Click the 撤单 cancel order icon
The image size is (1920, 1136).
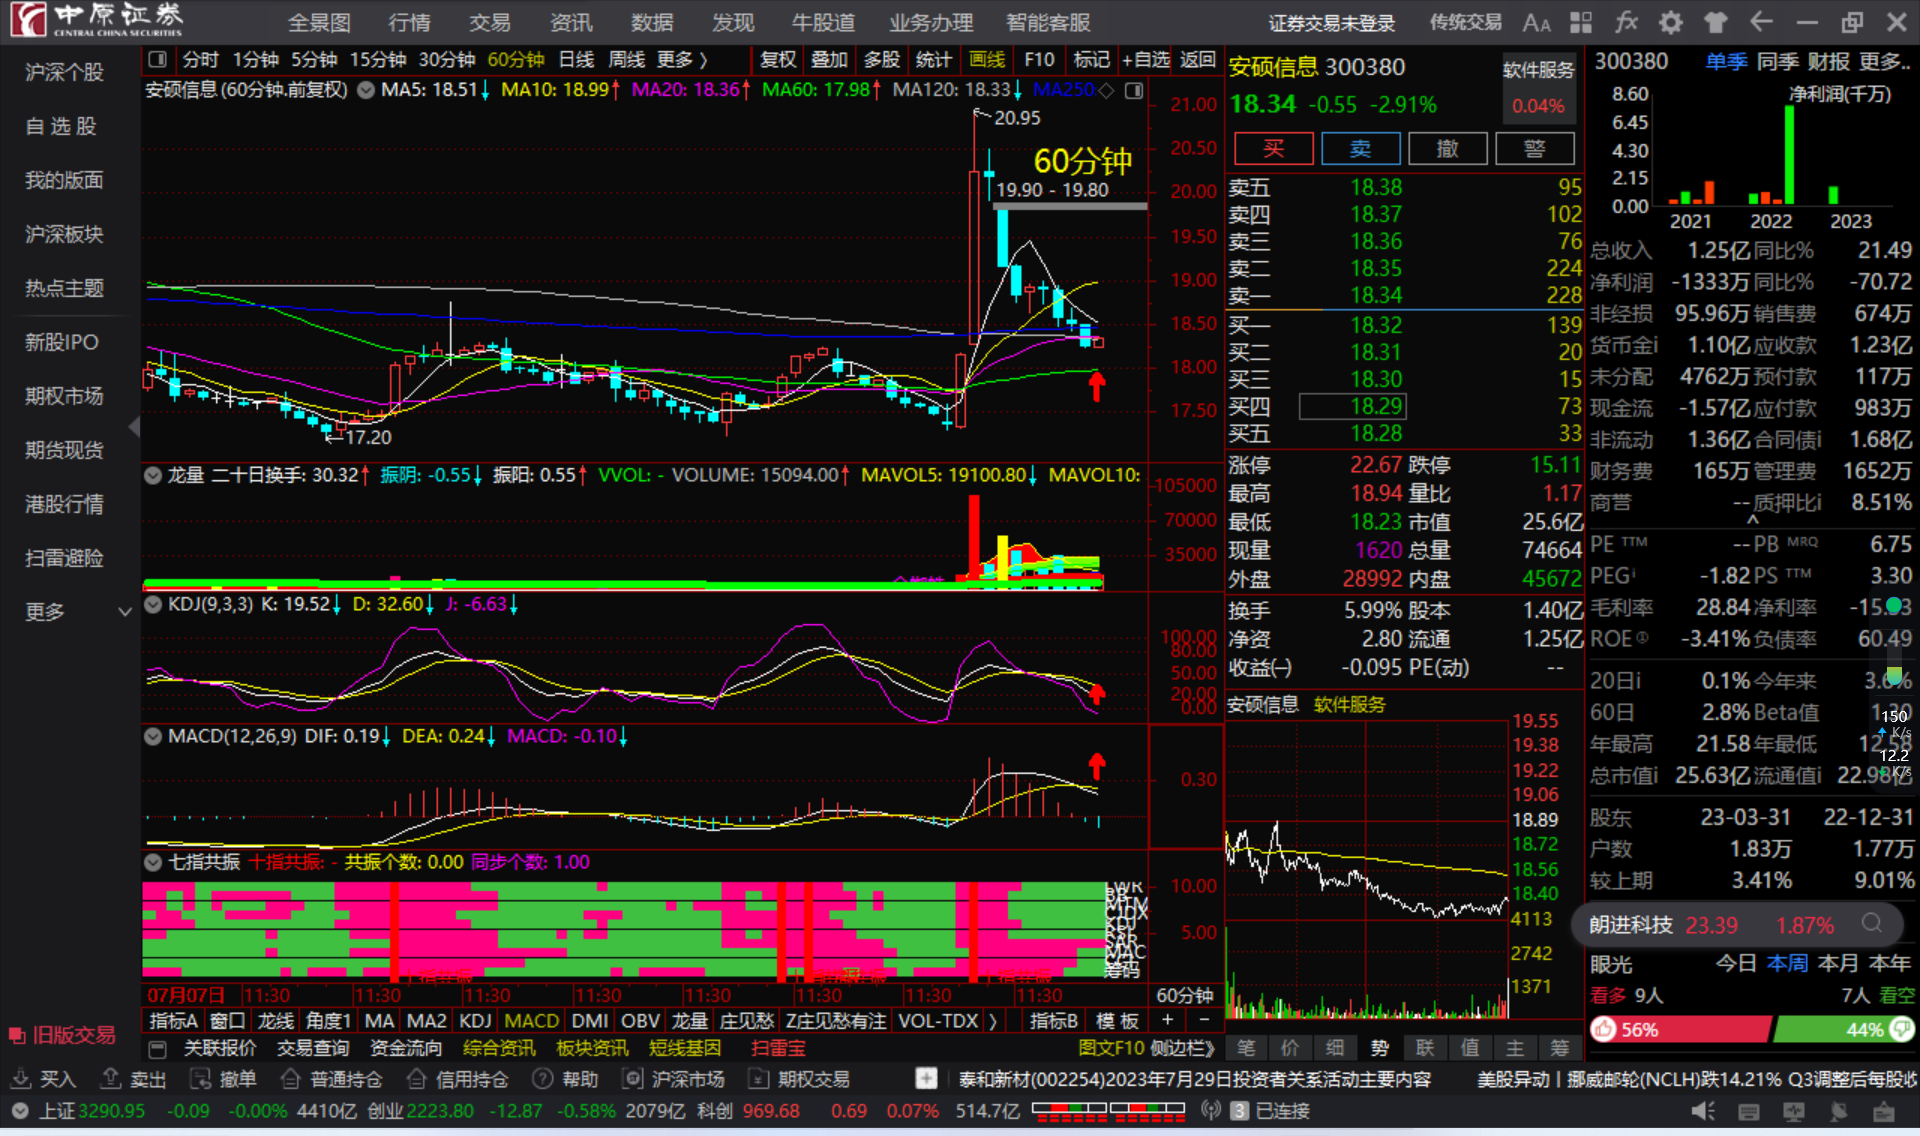[201, 1079]
